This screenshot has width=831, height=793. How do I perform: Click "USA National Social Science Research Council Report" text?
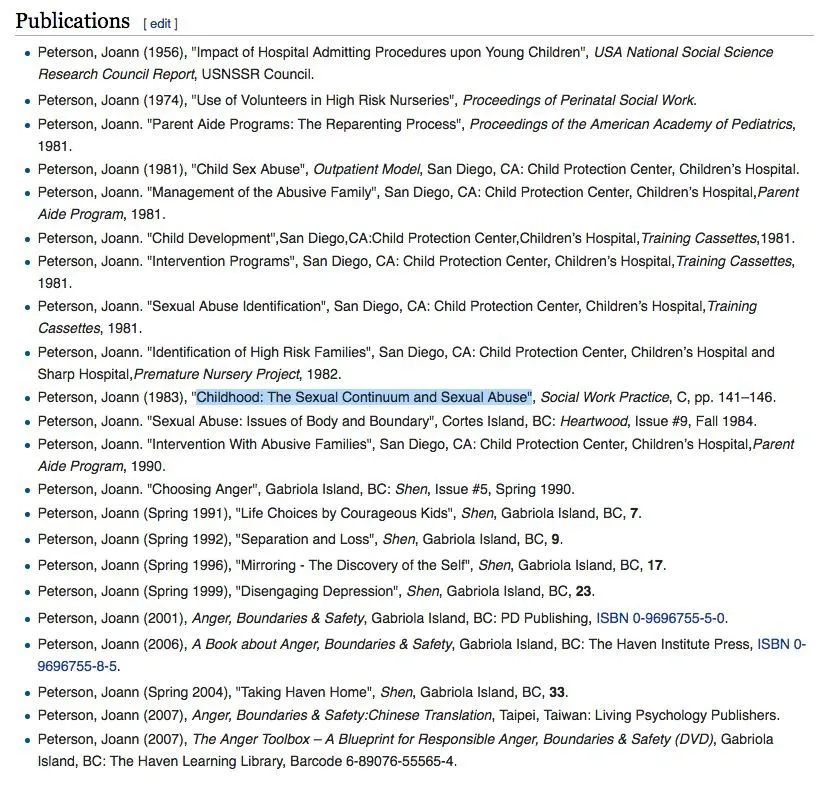point(405,63)
